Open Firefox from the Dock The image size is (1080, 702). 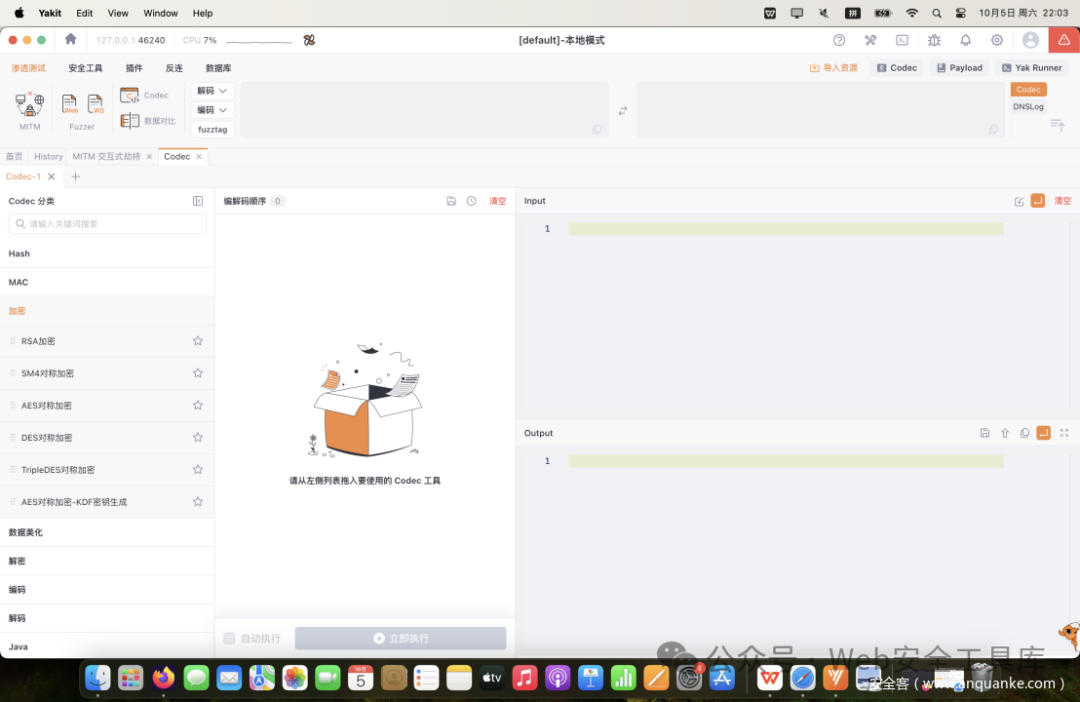[x=163, y=678]
